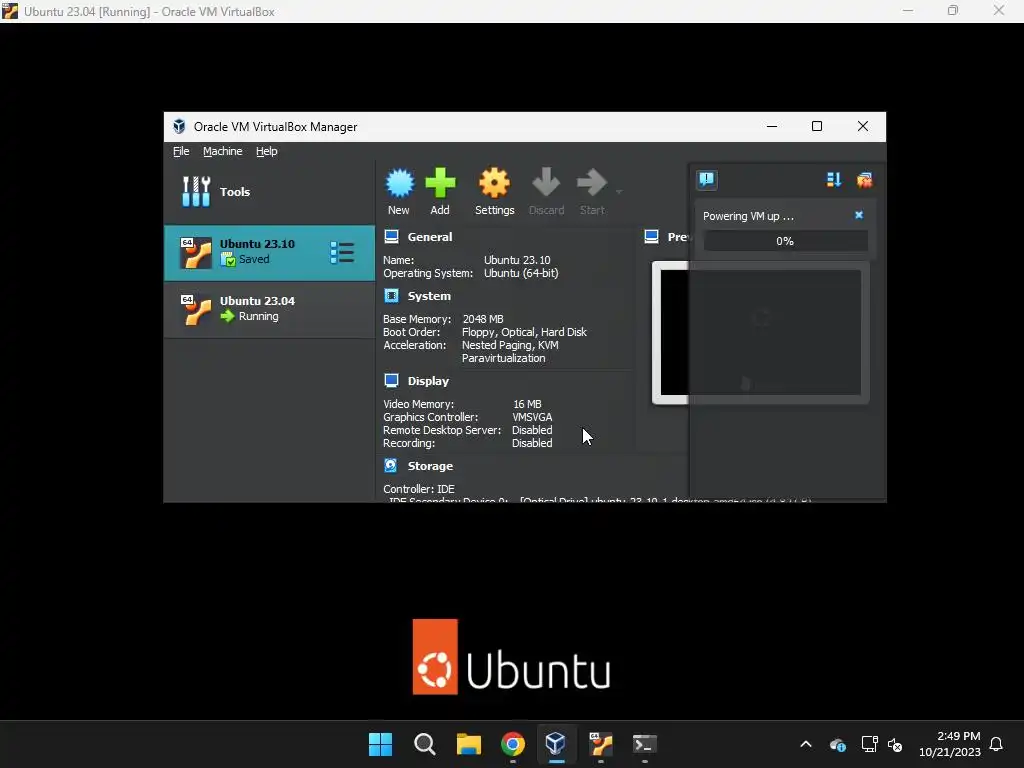
Task: Open the Tools section in sidebar
Action: click(269, 192)
